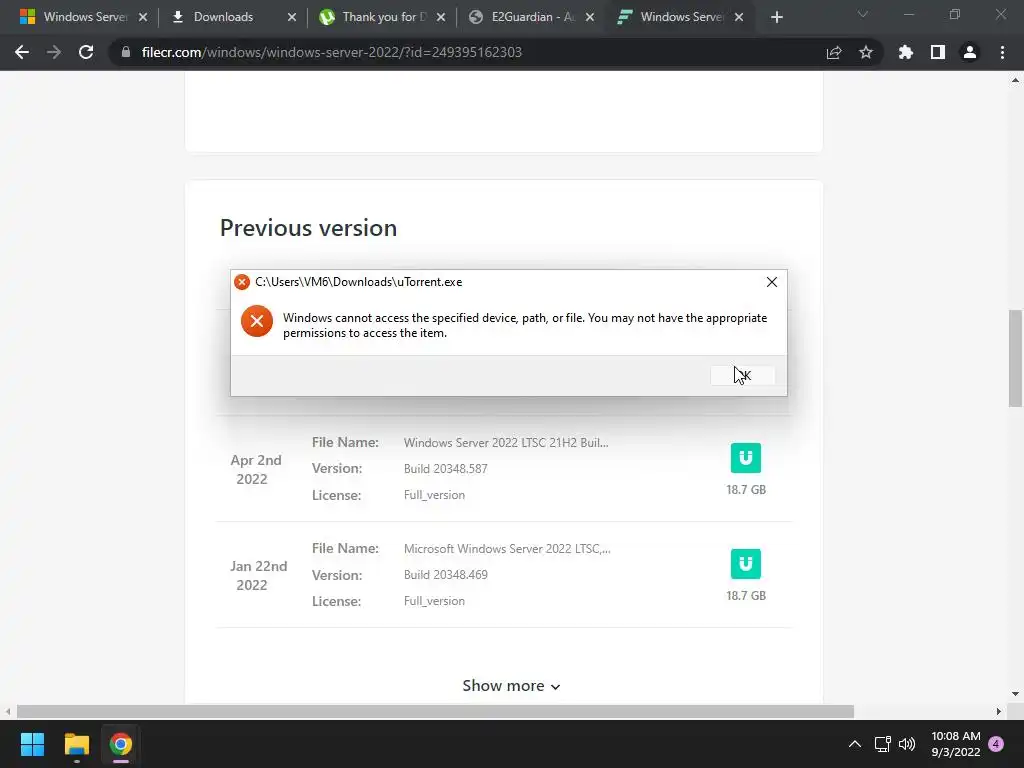Expand the list with Show more

(x=511, y=686)
